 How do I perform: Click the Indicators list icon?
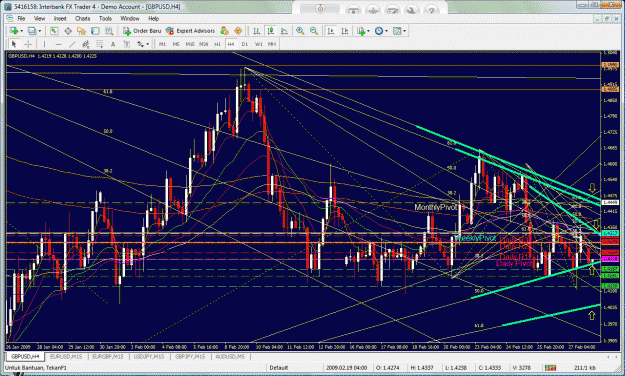(x=361, y=31)
